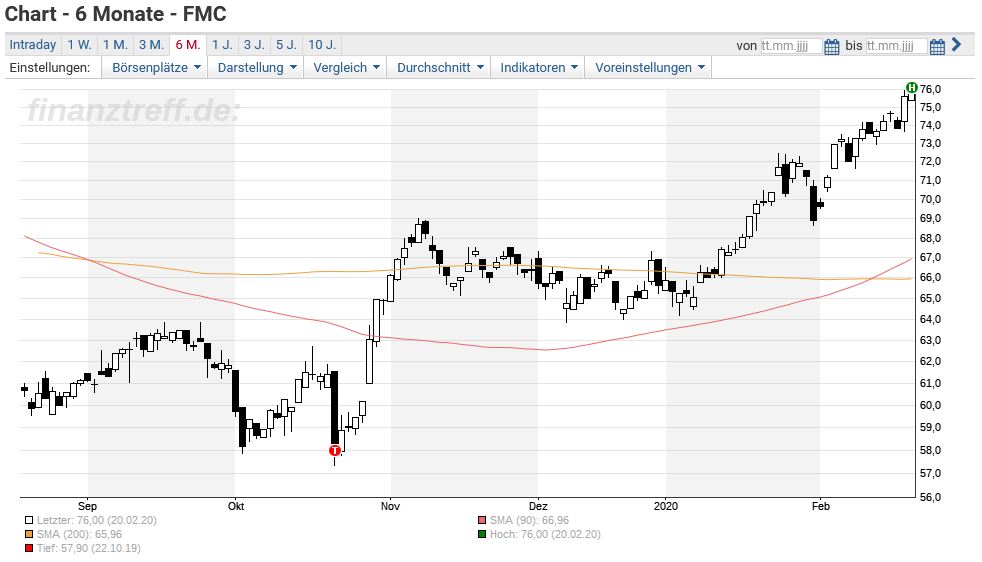
Task: Click the red Tief legend swatch
Action: 29,548
